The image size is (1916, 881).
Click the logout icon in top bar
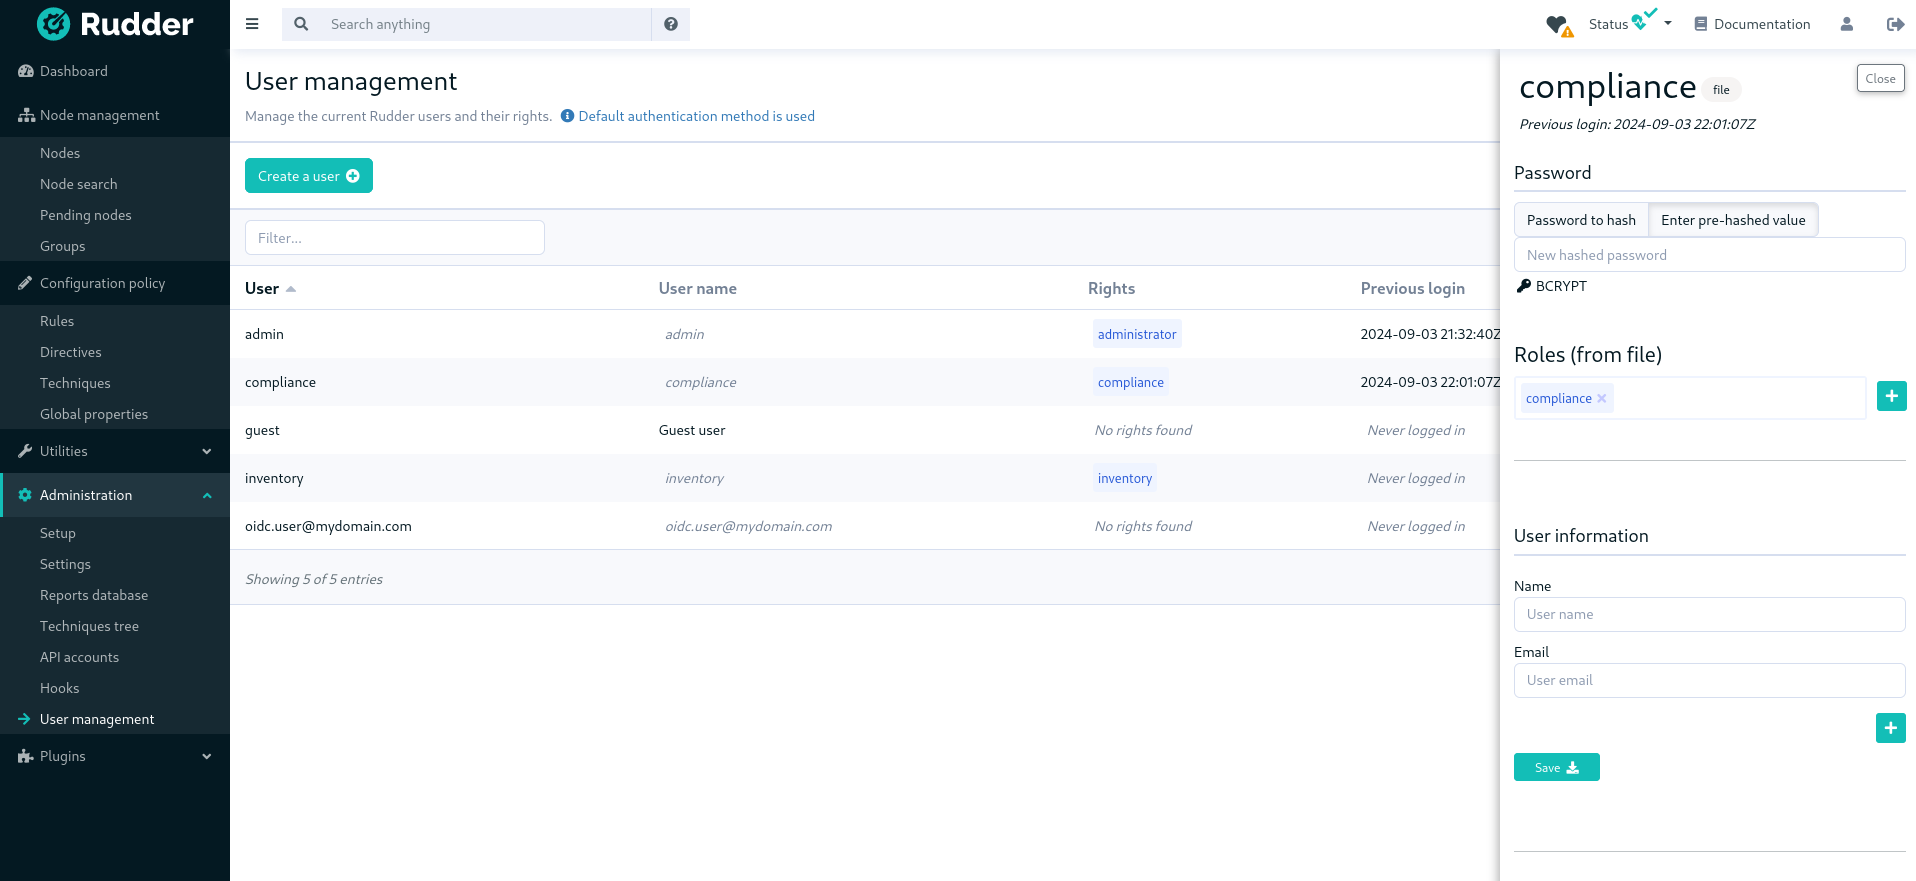[1894, 24]
